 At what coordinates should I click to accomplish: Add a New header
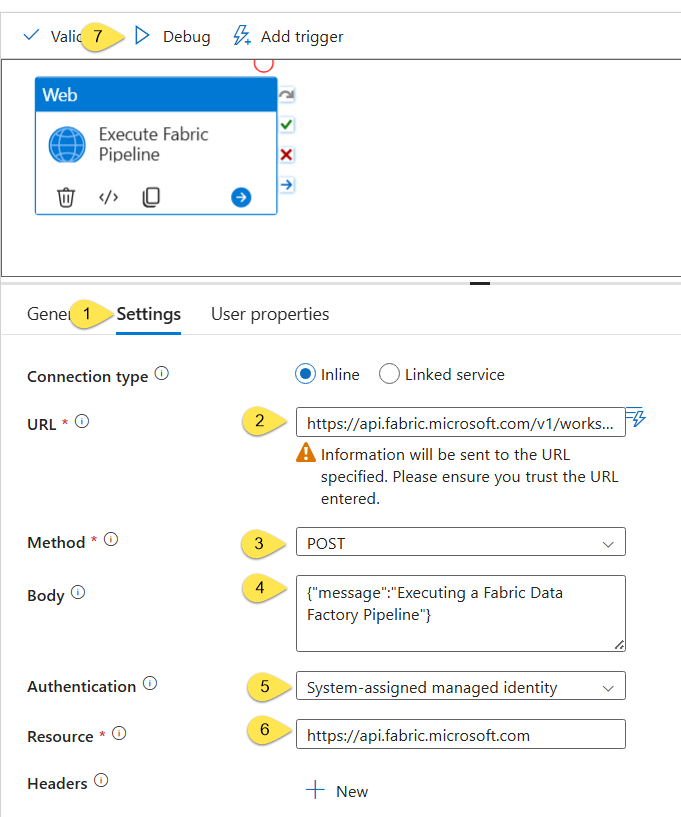click(x=337, y=790)
